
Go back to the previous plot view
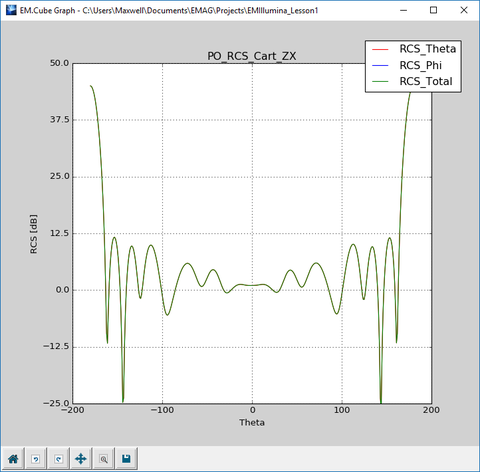pos(36,459)
